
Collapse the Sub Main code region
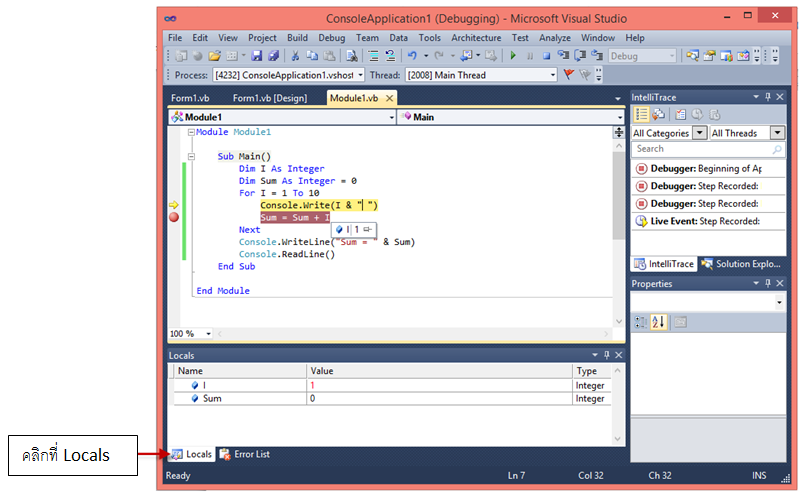[191, 156]
